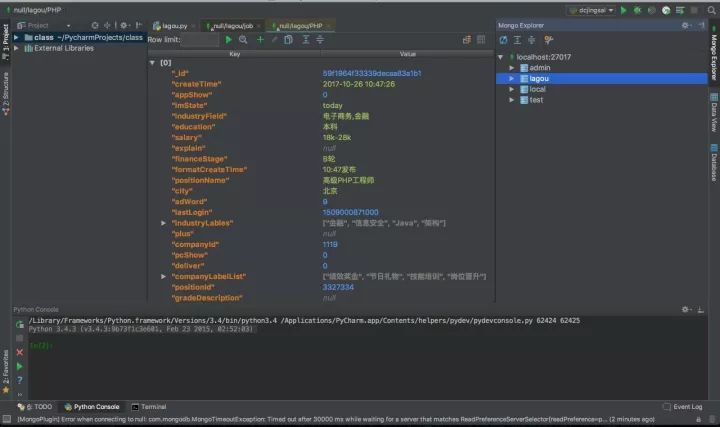Collapse the localhost:27017 server node

pos(501,57)
